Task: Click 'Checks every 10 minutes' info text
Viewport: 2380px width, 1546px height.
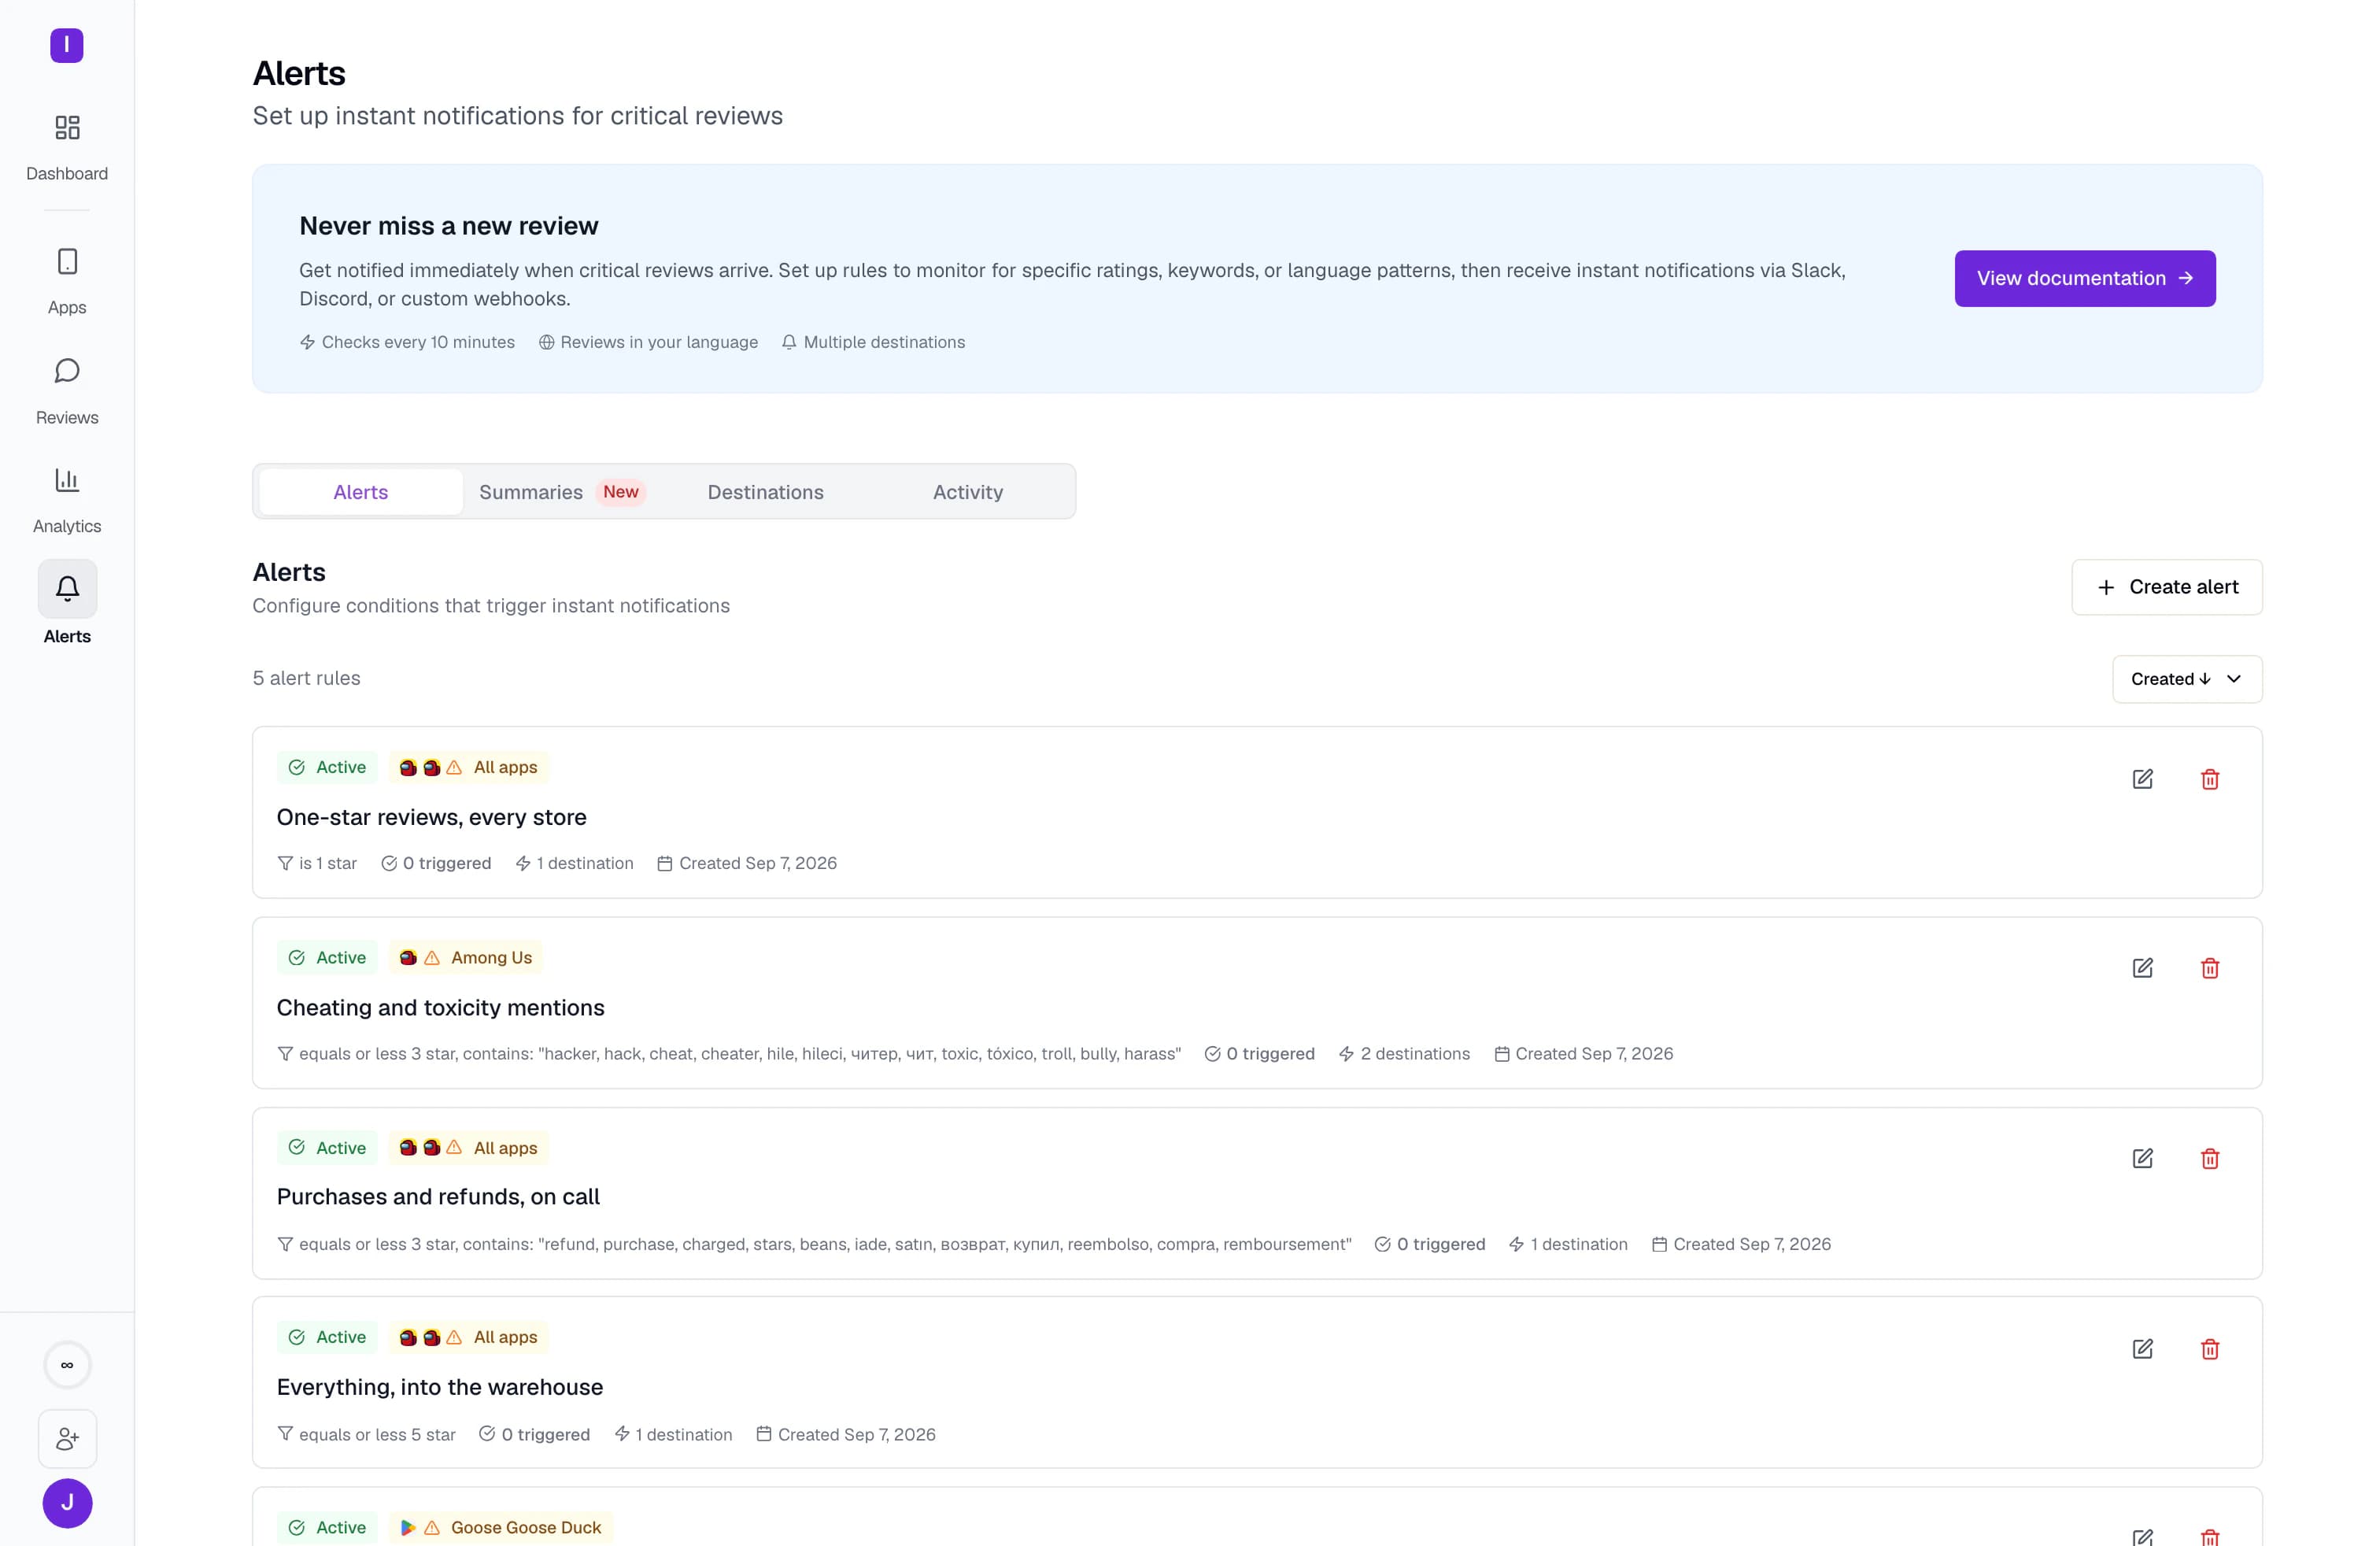Action: coord(407,342)
